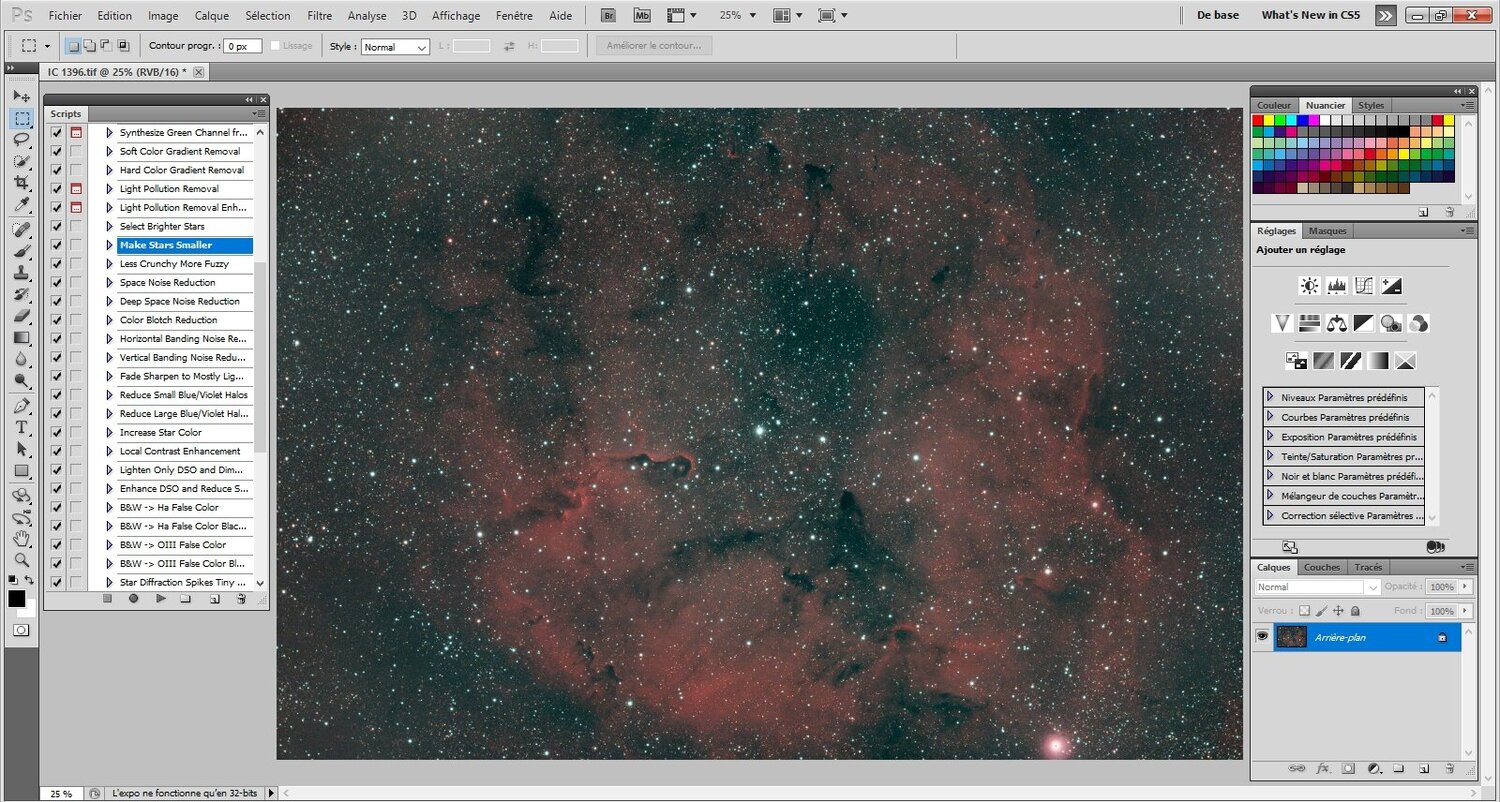This screenshot has height=802, width=1500.
Task: Toggle the dialog box for Light Pollution Removal
Action: click(76, 189)
